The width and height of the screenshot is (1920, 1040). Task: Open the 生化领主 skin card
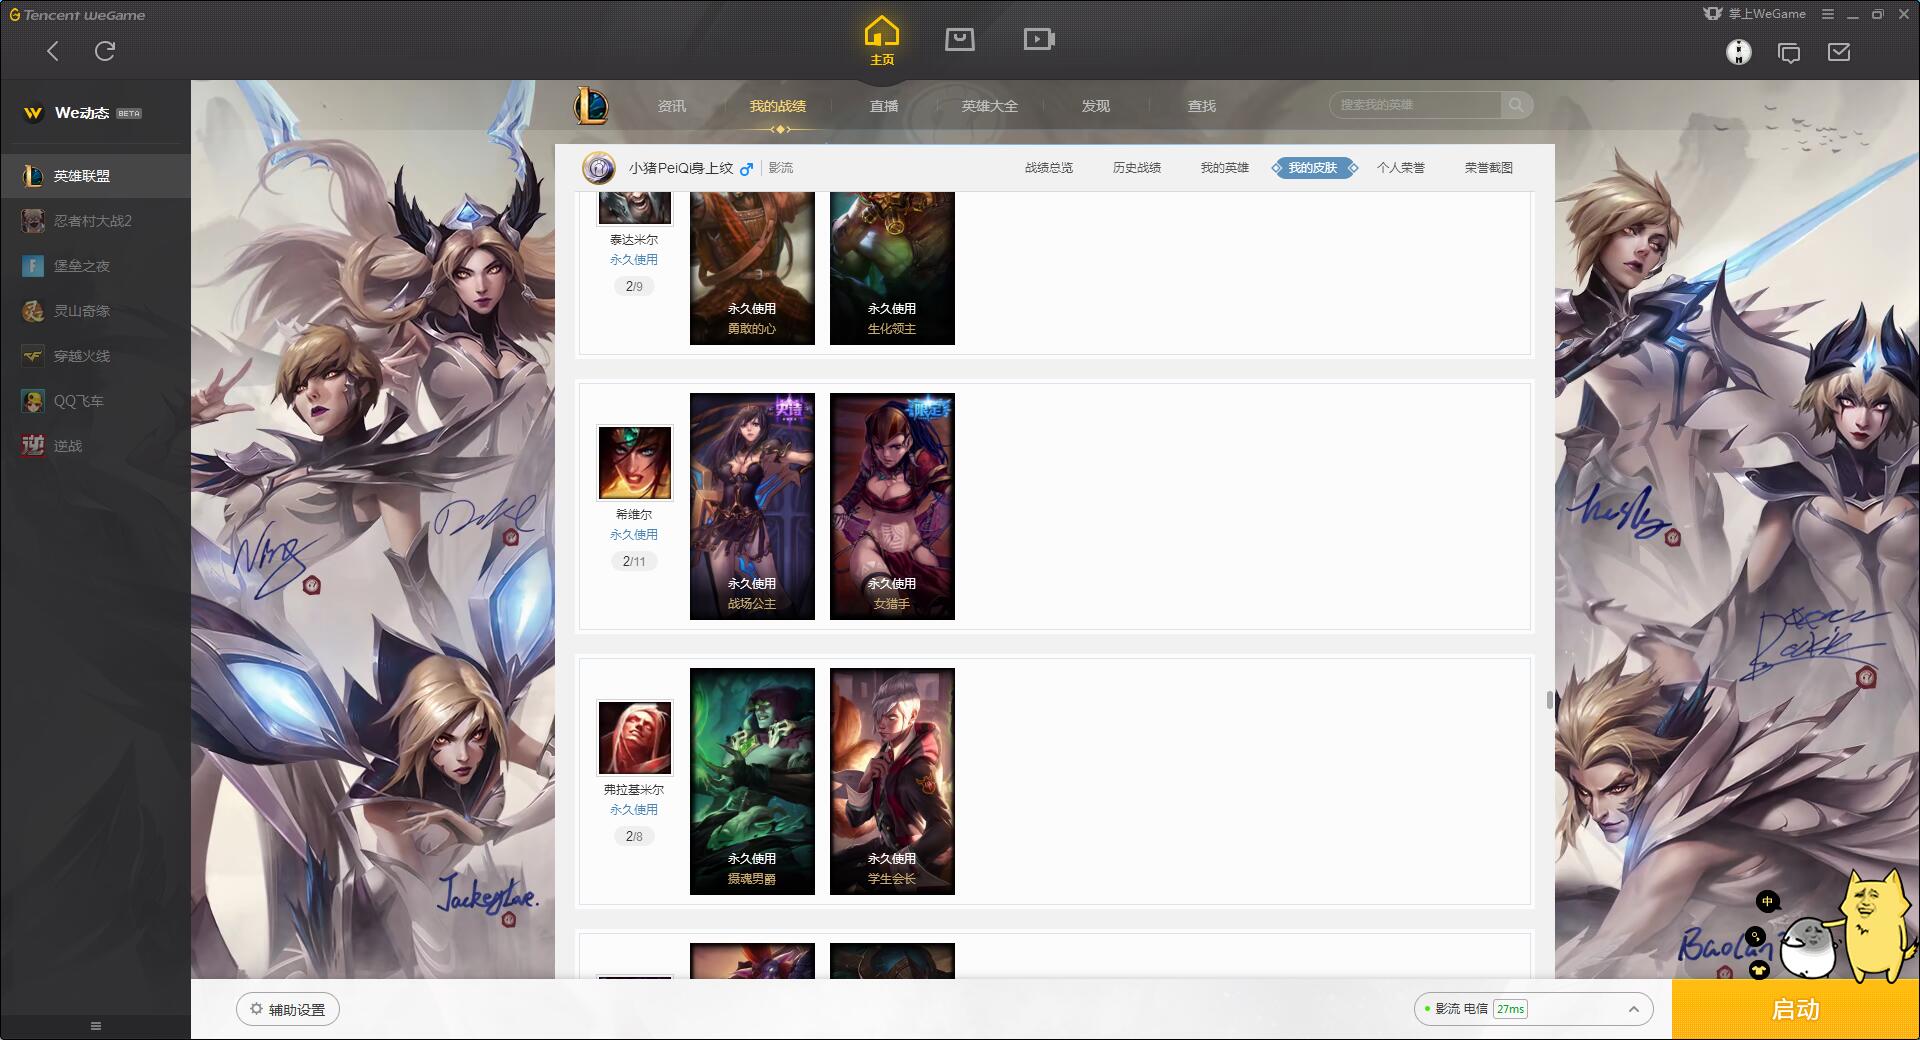point(892,268)
